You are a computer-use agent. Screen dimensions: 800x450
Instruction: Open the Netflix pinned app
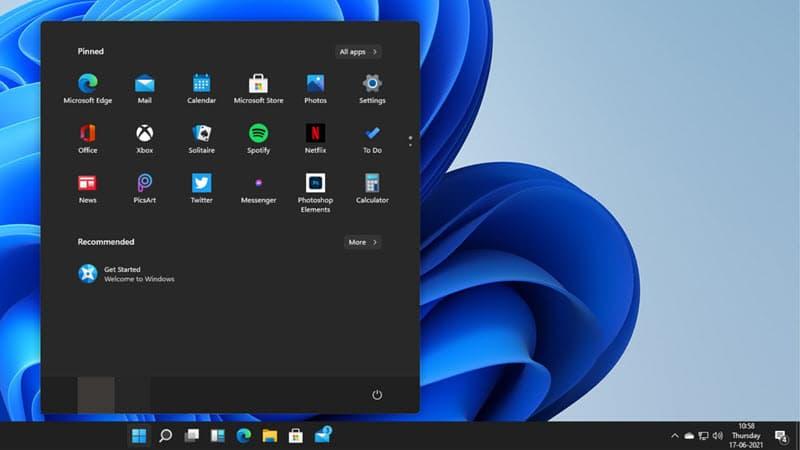click(315, 134)
